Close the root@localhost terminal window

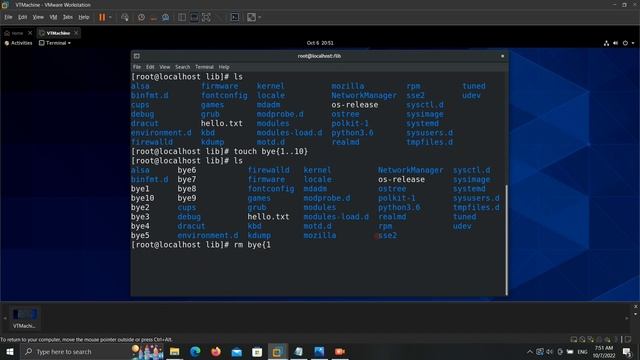[502, 56]
